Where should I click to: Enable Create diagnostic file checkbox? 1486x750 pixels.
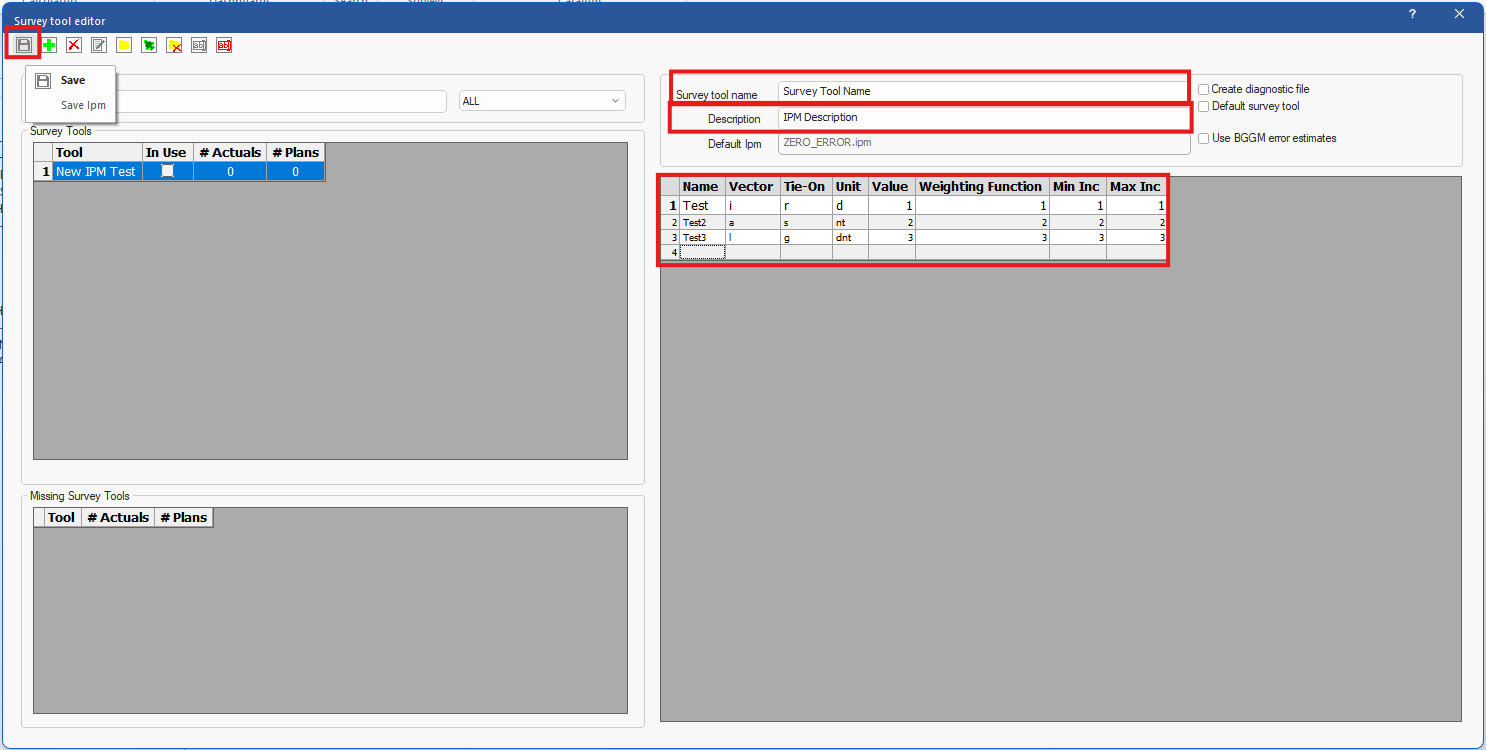(x=1204, y=89)
